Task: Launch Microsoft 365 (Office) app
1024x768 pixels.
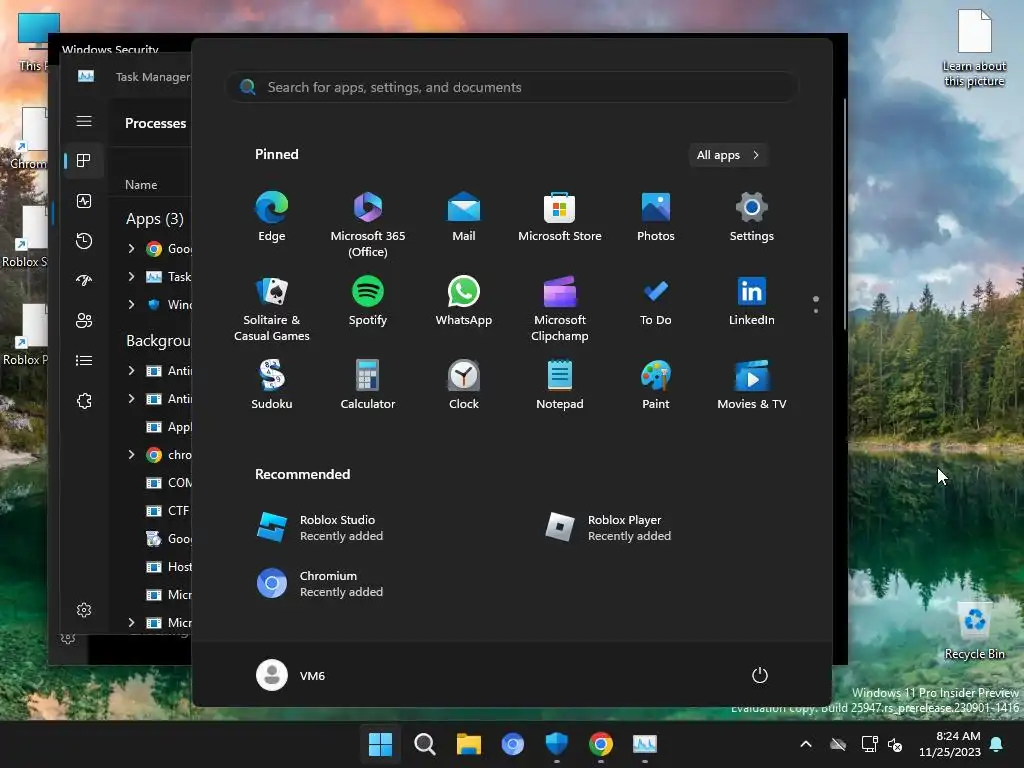Action: pyautogui.click(x=368, y=225)
